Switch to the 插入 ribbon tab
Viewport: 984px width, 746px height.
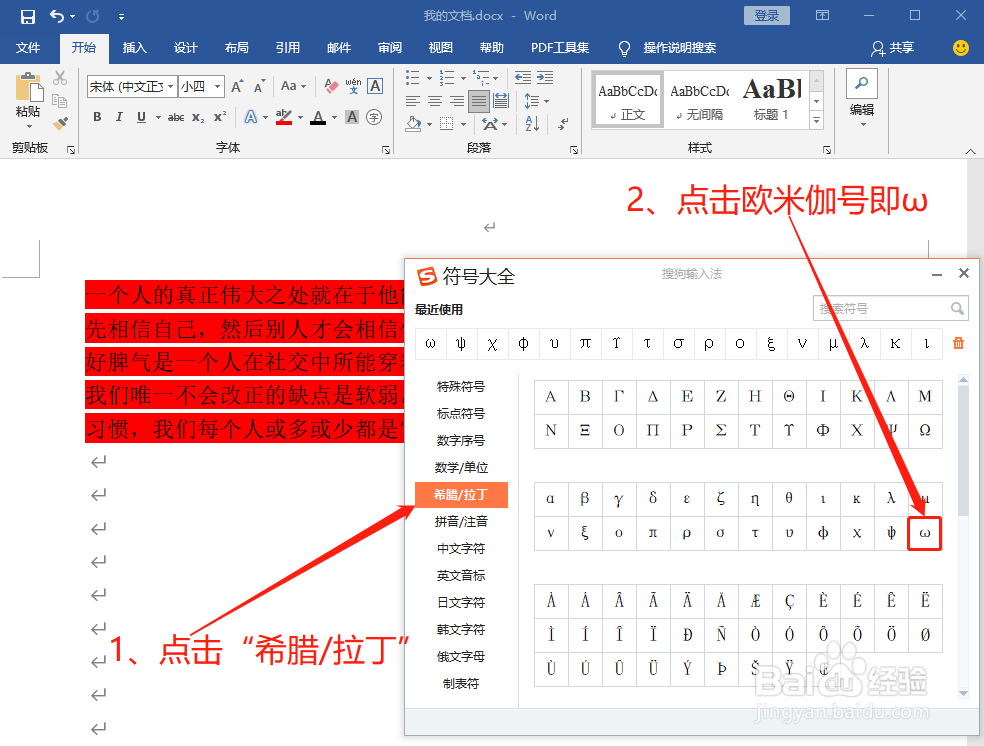tap(134, 48)
